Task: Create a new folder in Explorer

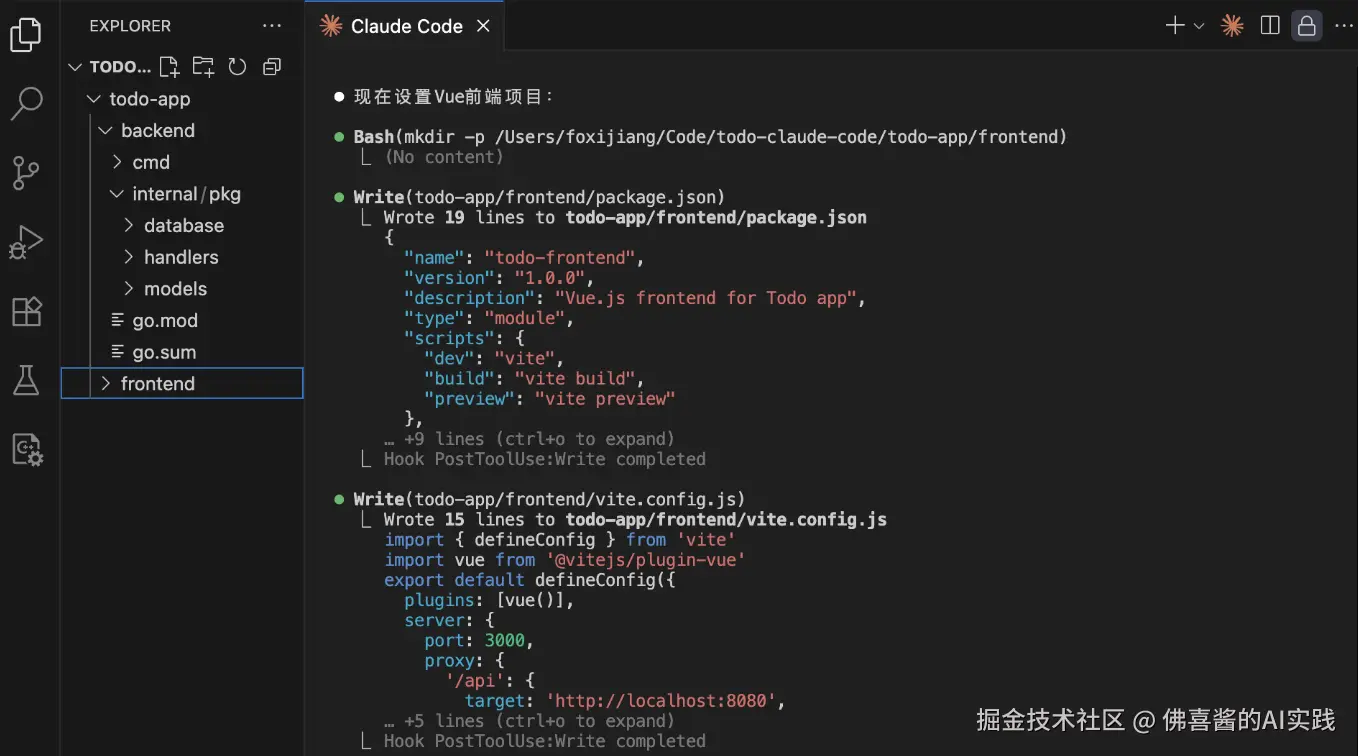Action: tap(203, 67)
